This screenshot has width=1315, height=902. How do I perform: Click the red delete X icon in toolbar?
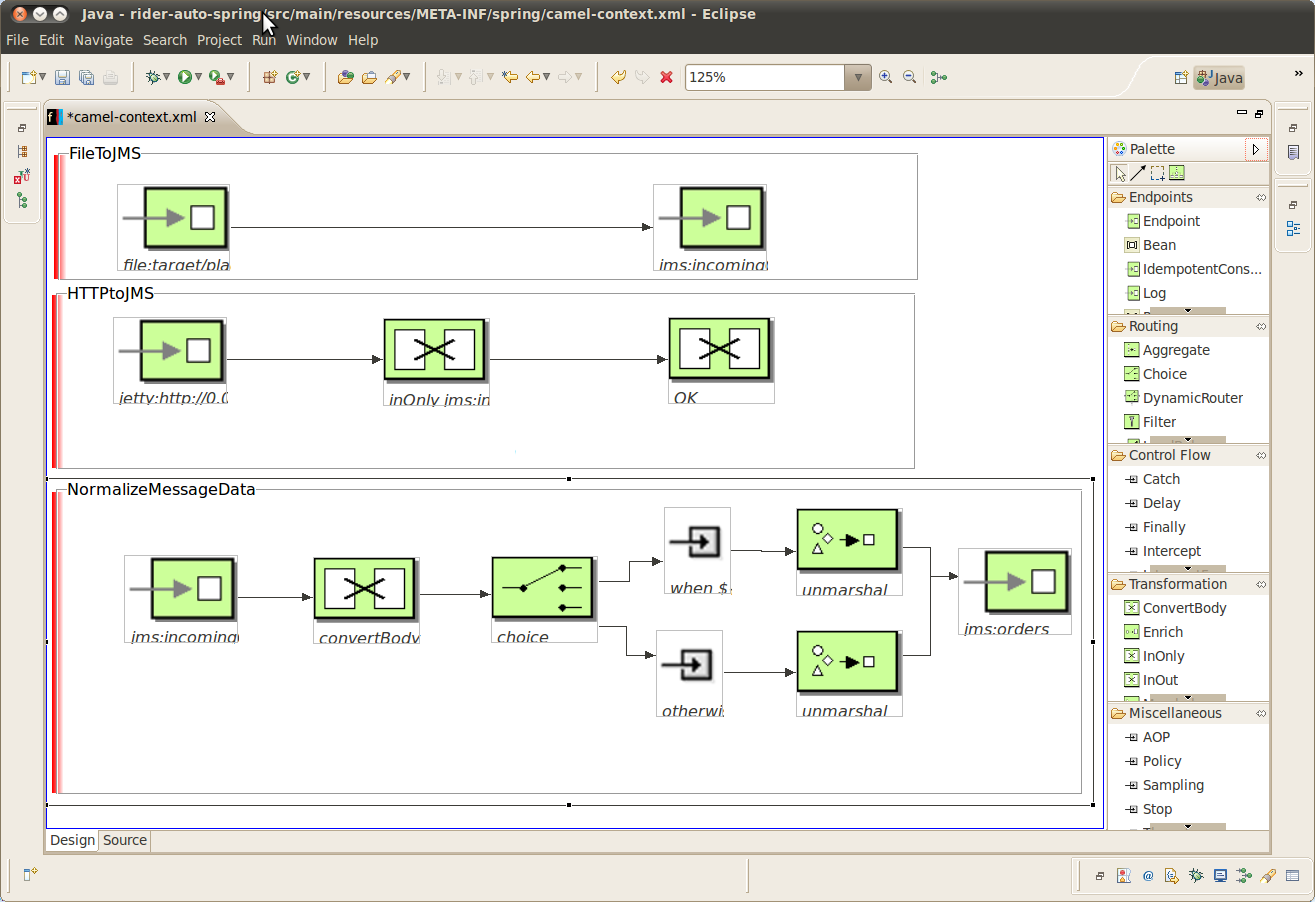[666, 77]
